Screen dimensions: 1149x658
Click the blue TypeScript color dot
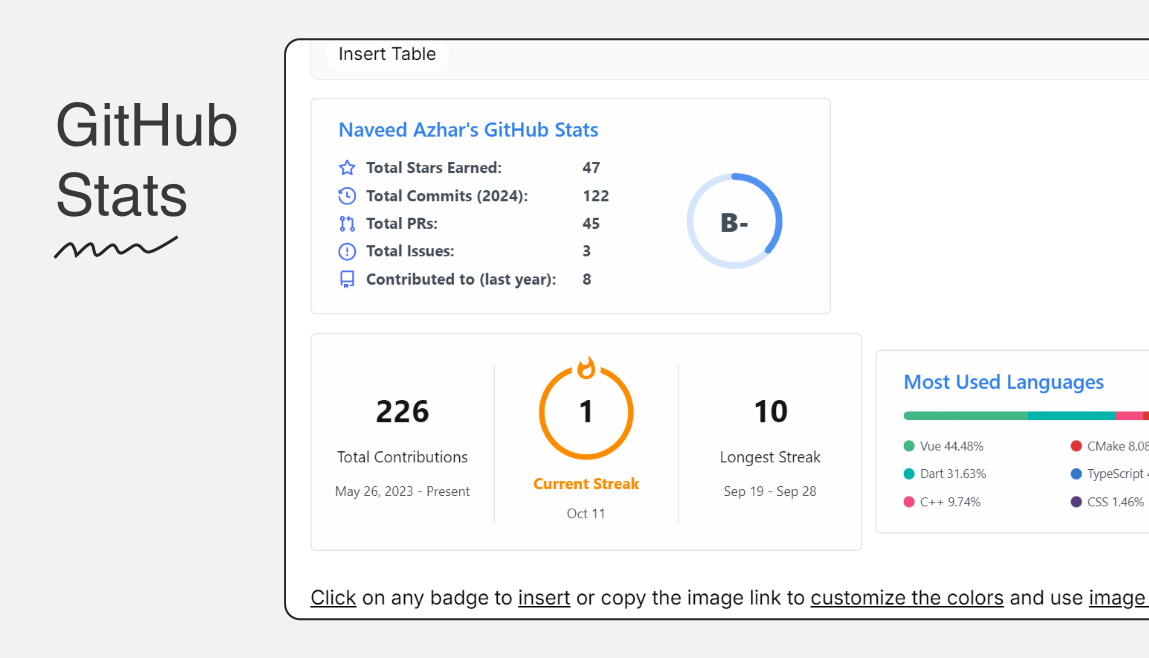pyautogui.click(x=1076, y=474)
